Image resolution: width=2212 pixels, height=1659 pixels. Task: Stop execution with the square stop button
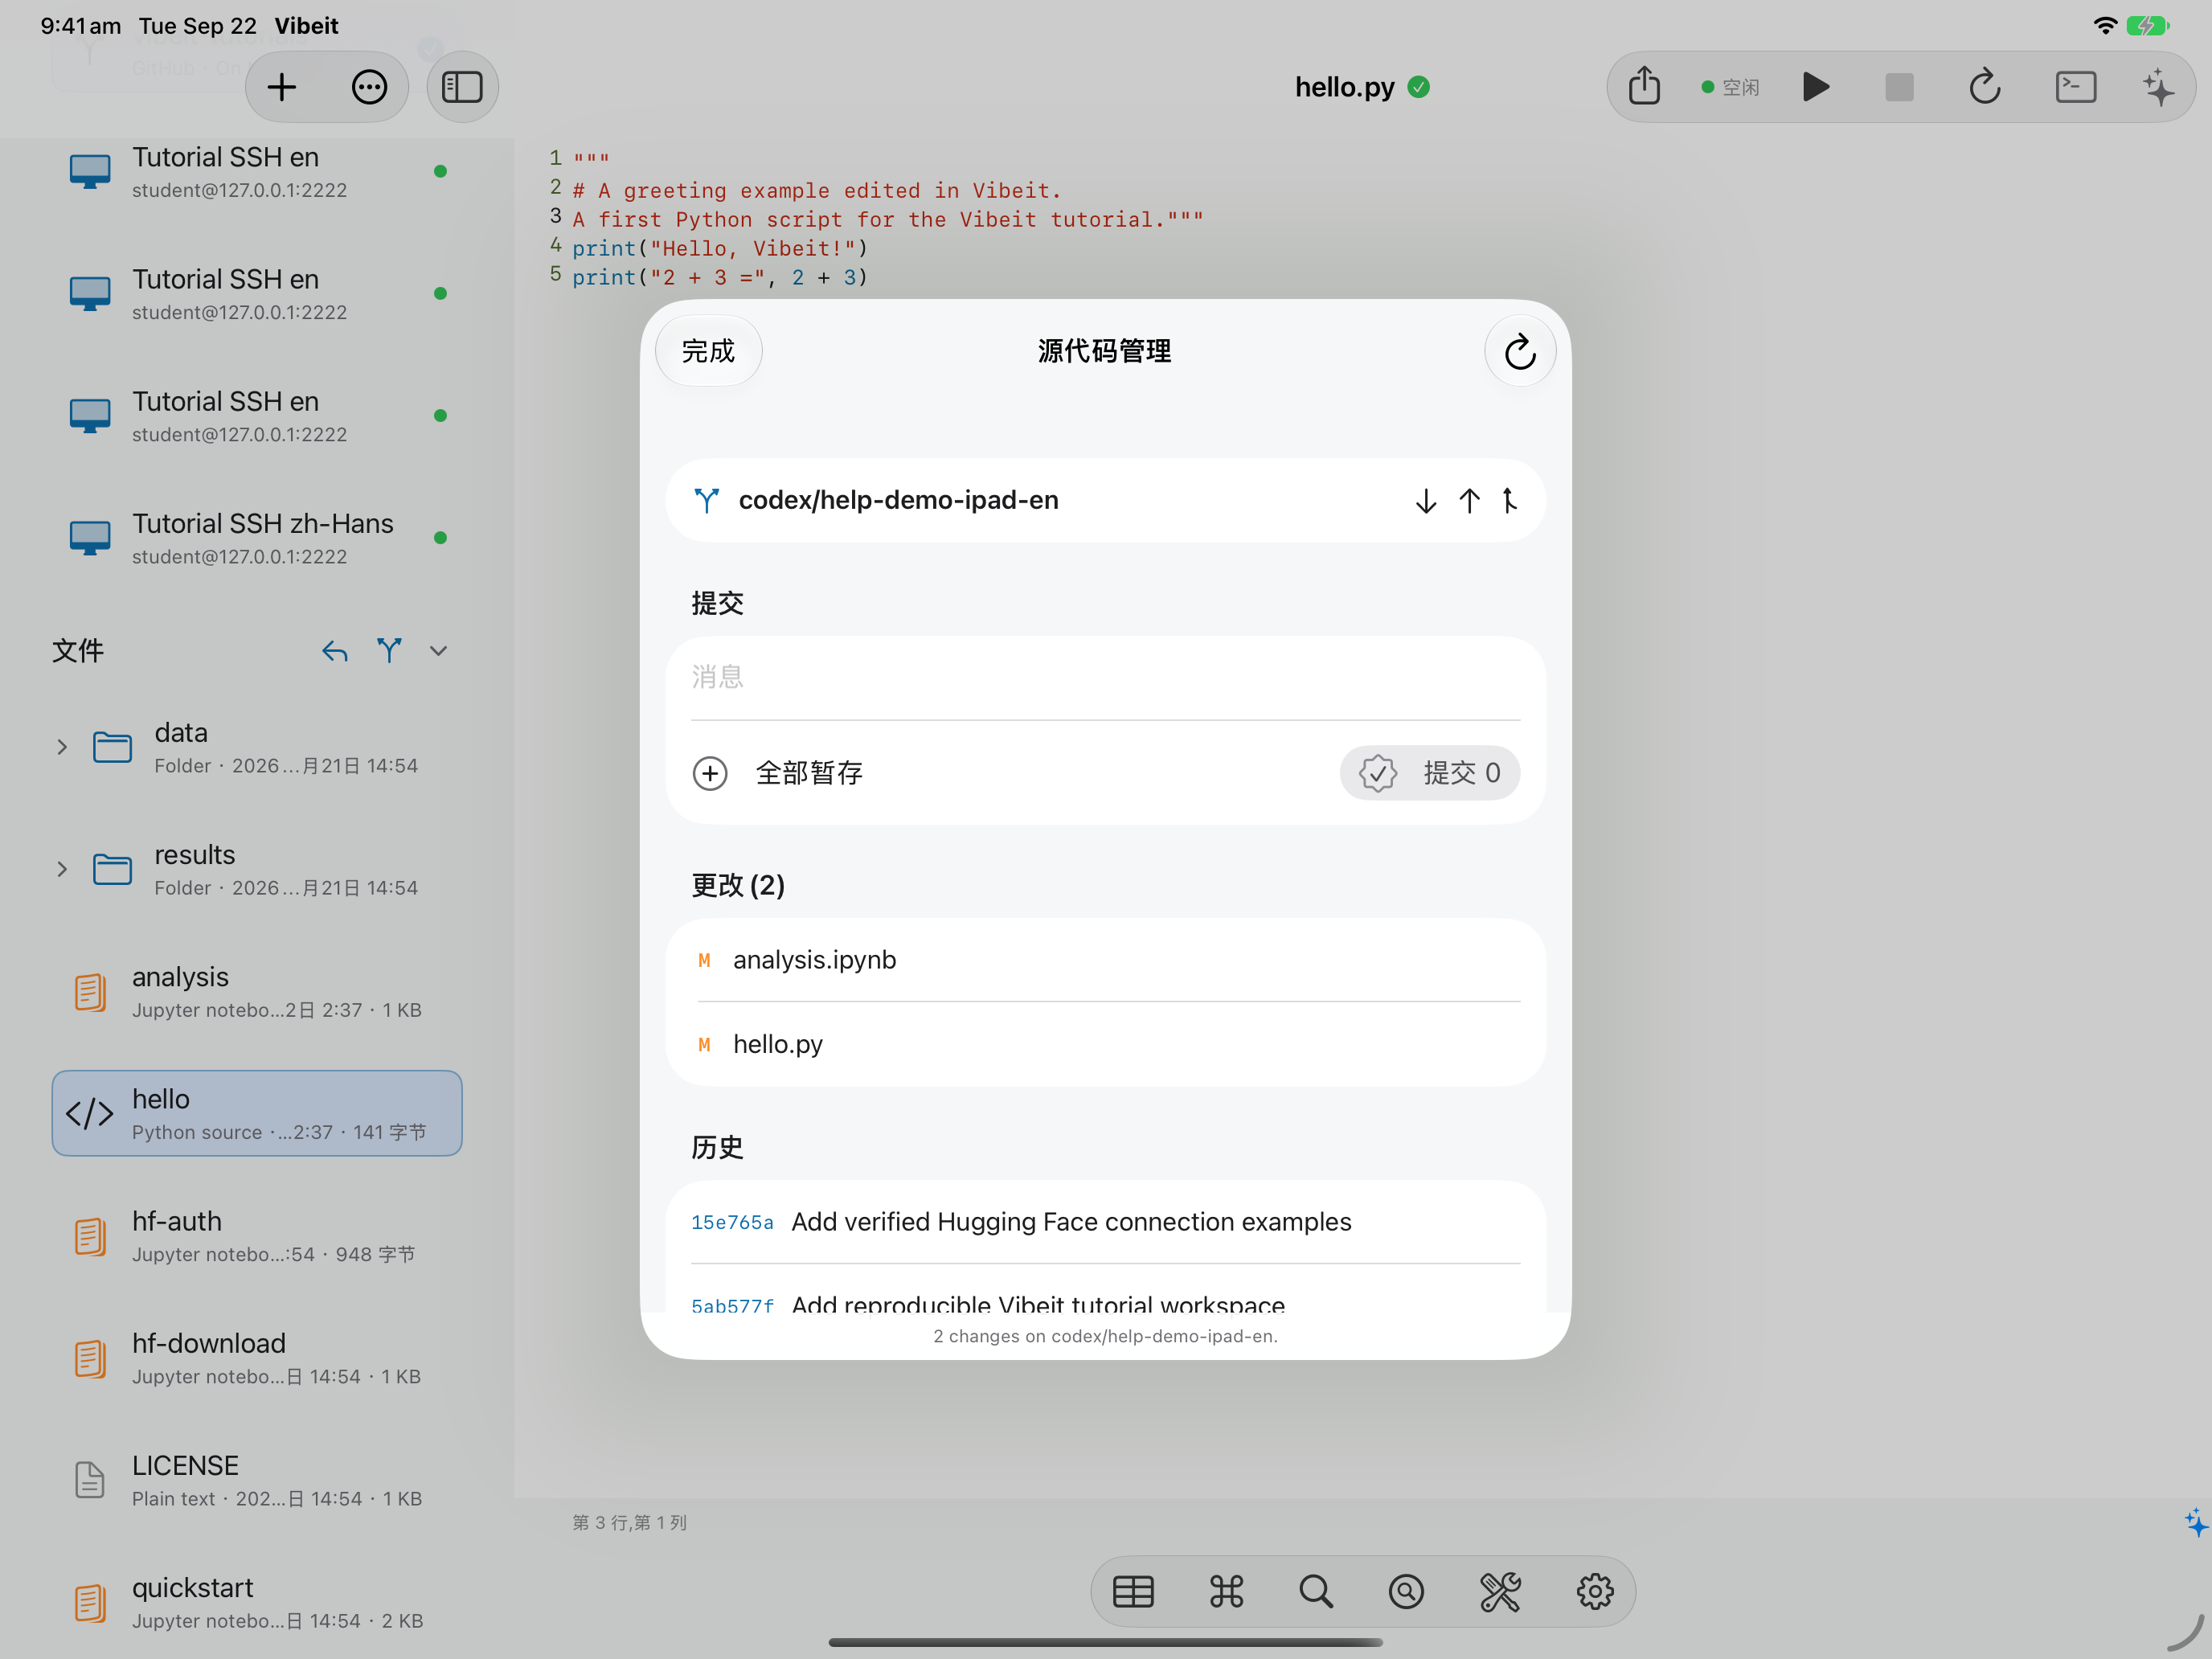click(x=1899, y=87)
